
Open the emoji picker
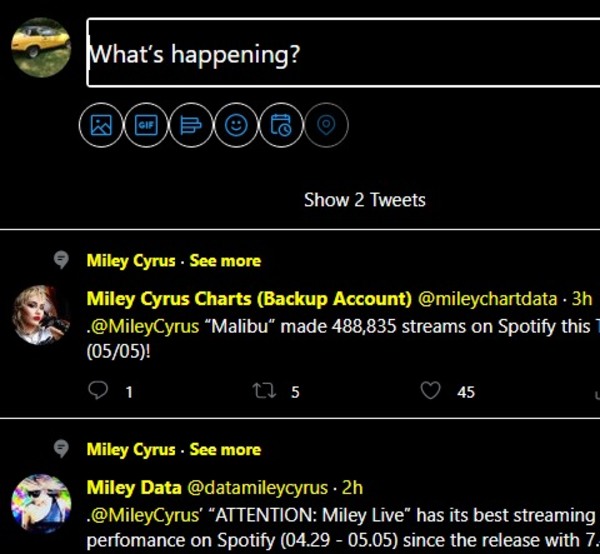coord(236,126)
